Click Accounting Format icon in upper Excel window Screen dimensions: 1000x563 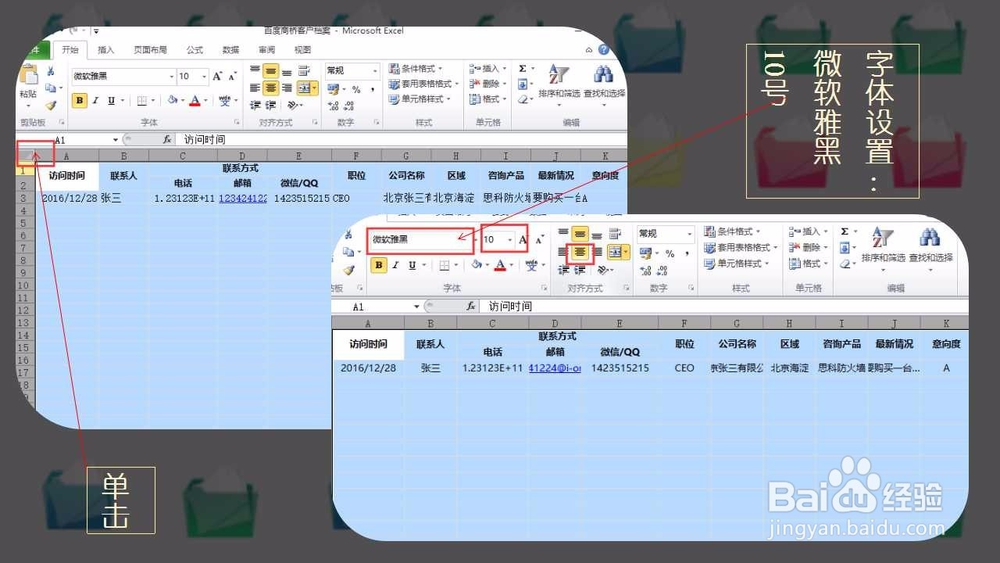(x=333, y=90)
